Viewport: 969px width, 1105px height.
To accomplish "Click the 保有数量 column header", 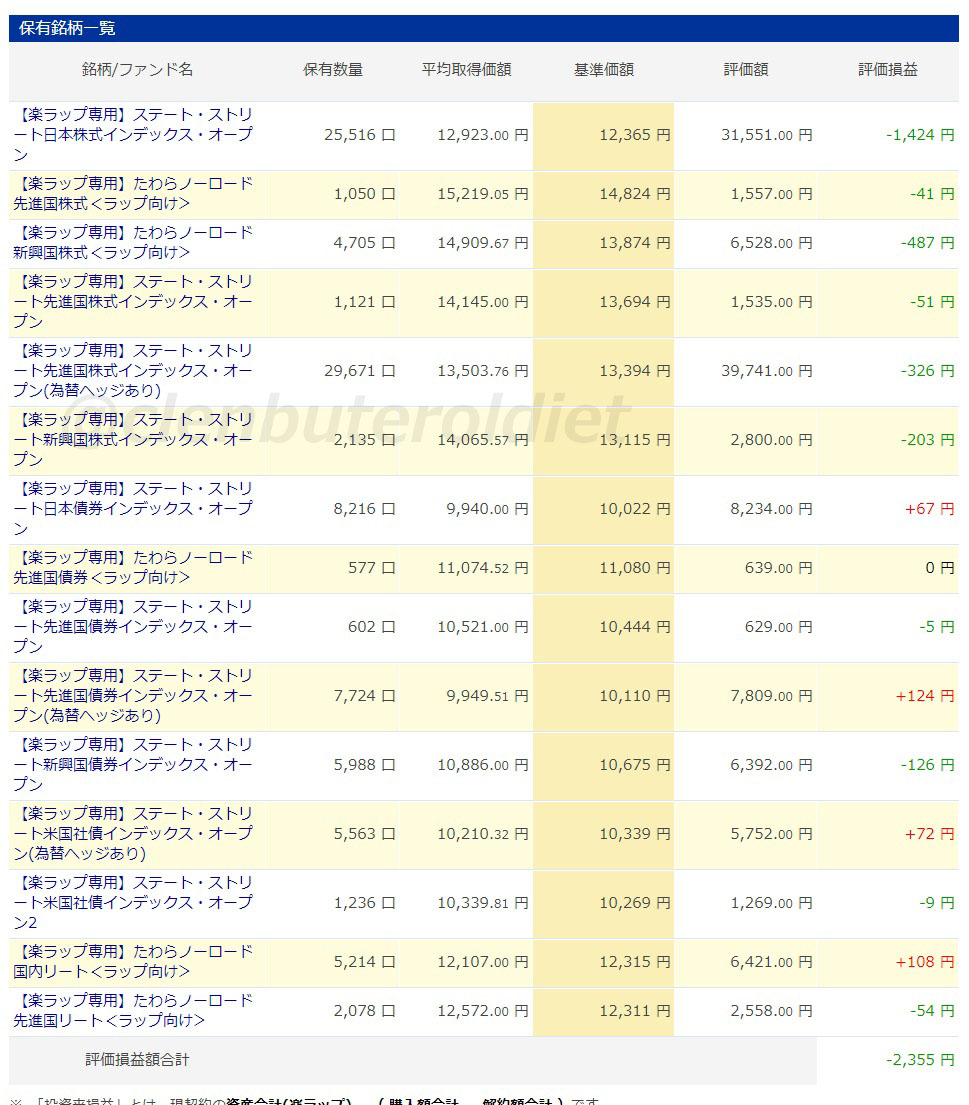I will pos(333,69).
